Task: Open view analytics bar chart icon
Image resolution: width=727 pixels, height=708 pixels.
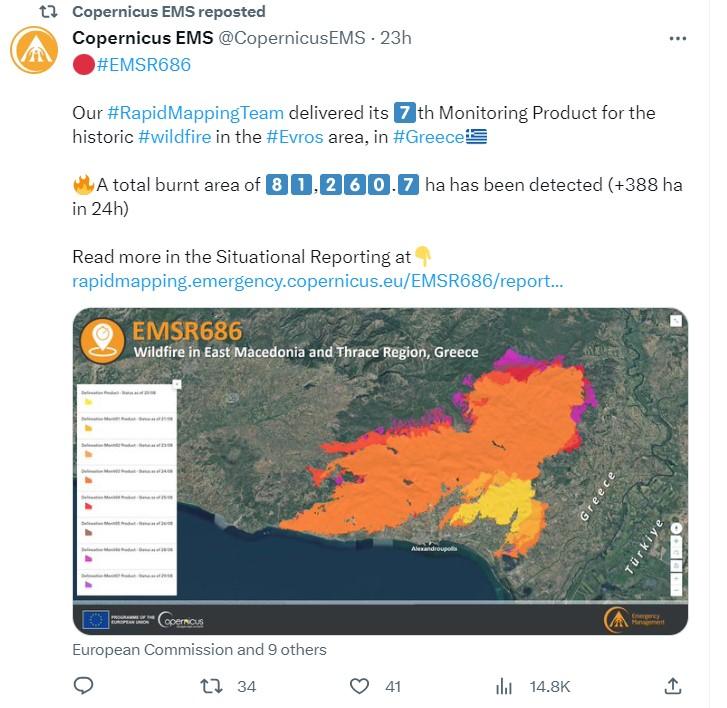Action: pyautogui.click(x=504, y=686)
